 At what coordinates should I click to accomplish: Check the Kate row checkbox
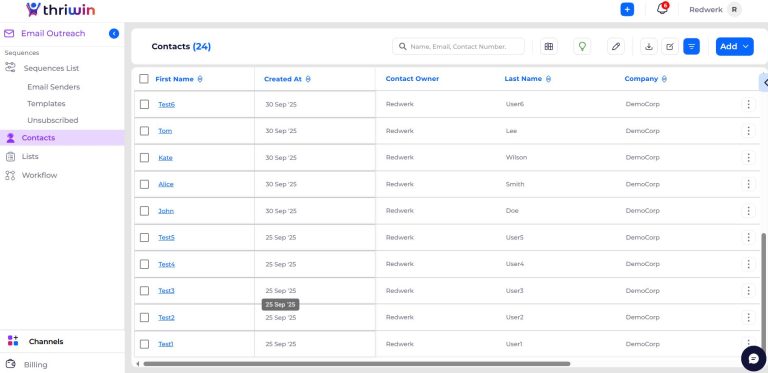point(144,158)
